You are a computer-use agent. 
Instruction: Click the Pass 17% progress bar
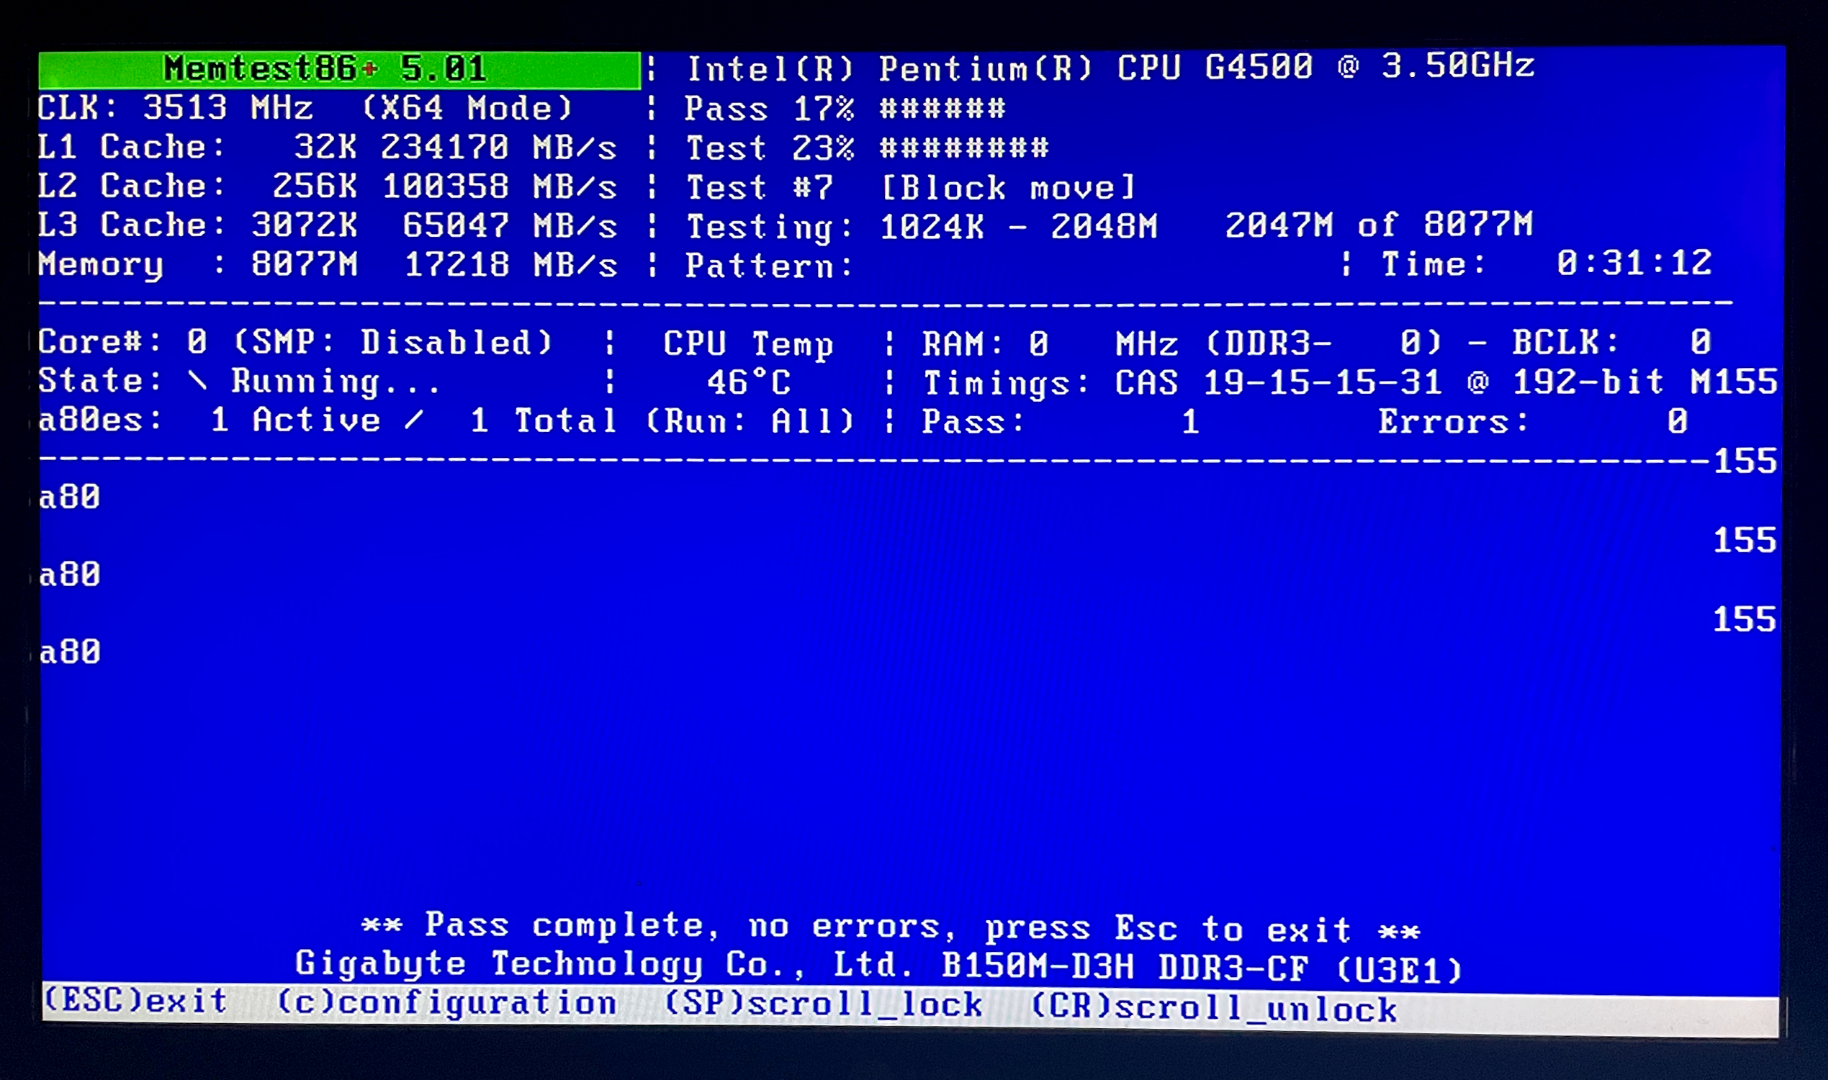(845, 108)
